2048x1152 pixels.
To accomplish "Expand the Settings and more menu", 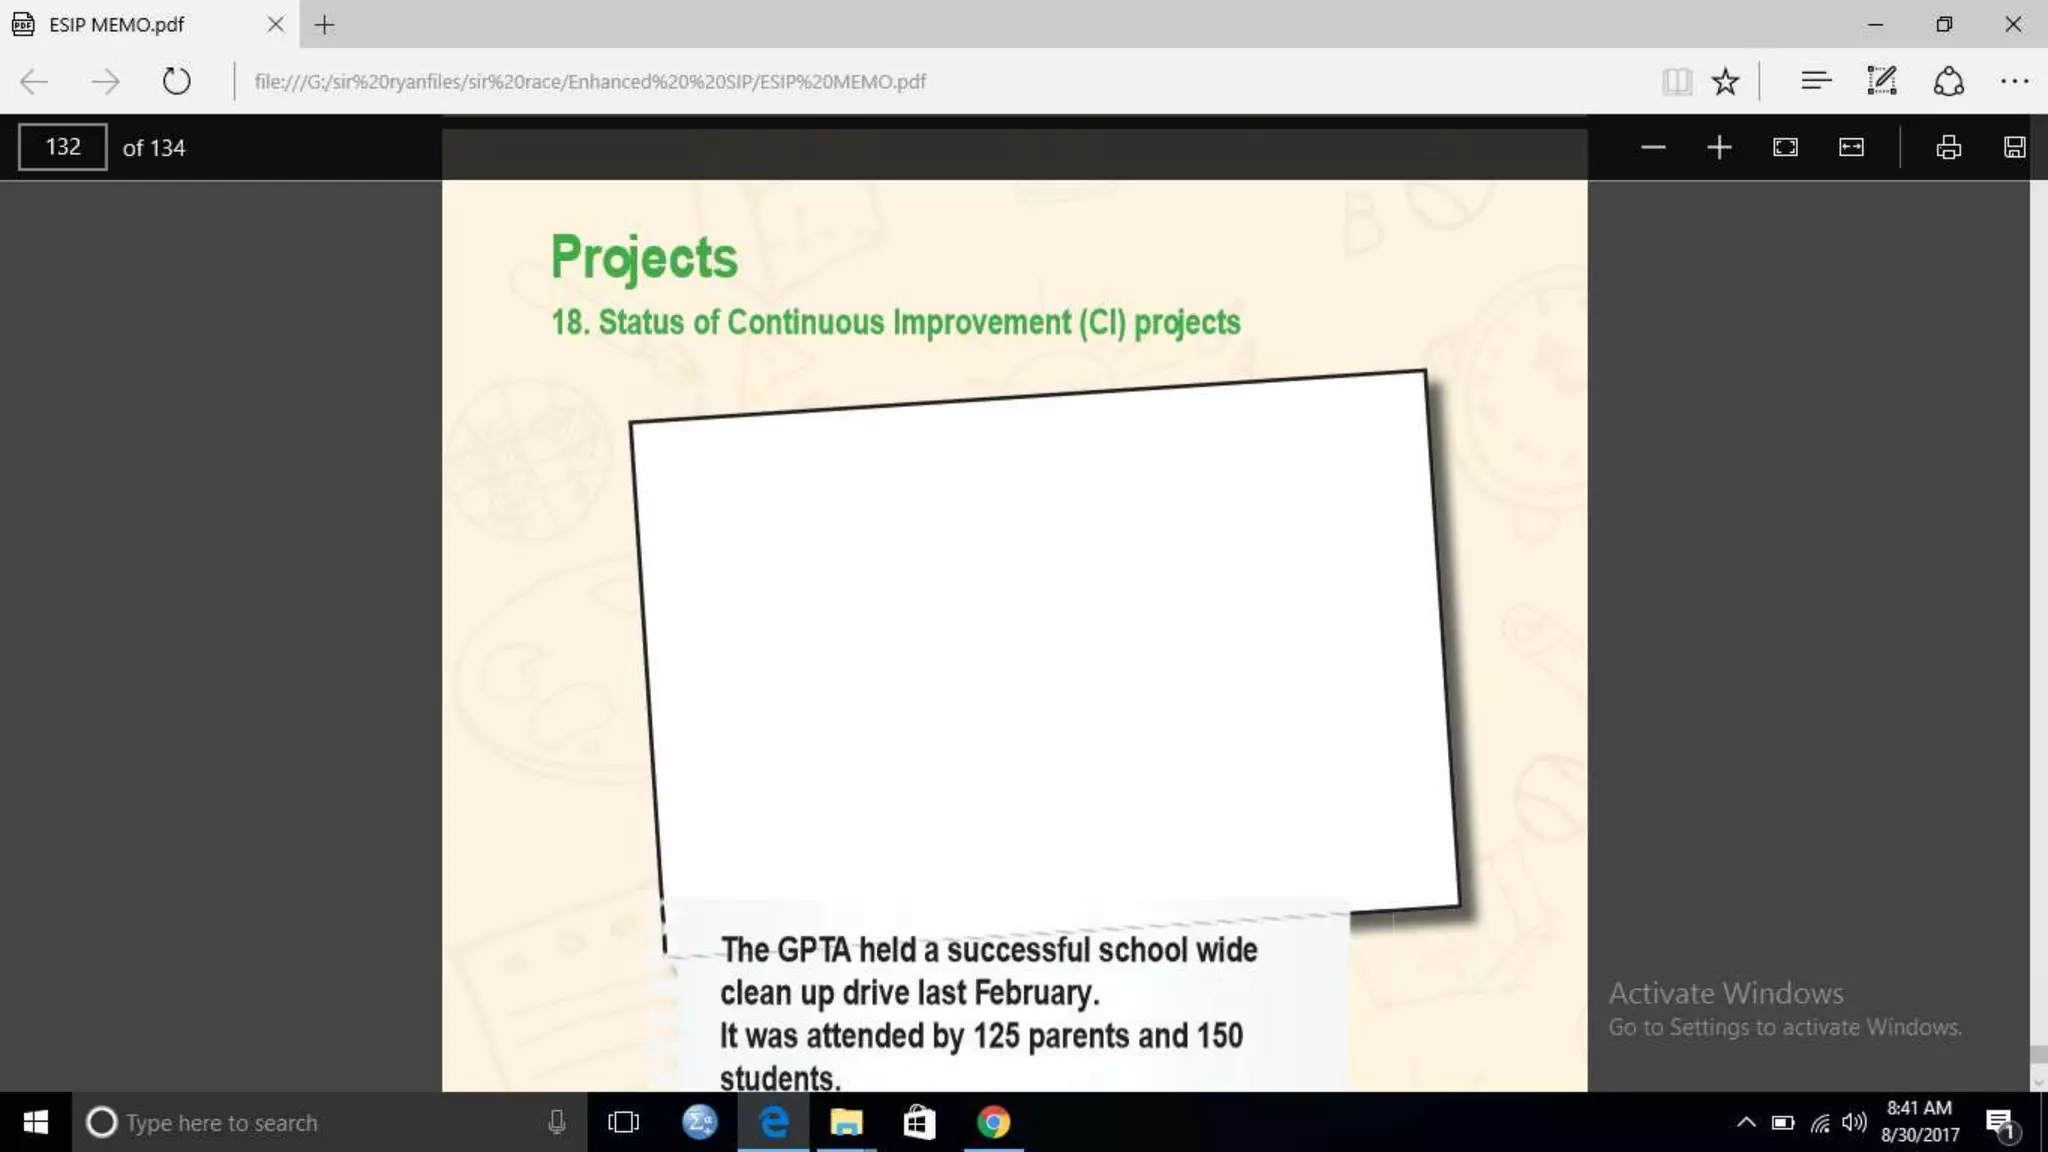I will (x=2014, y=81).
